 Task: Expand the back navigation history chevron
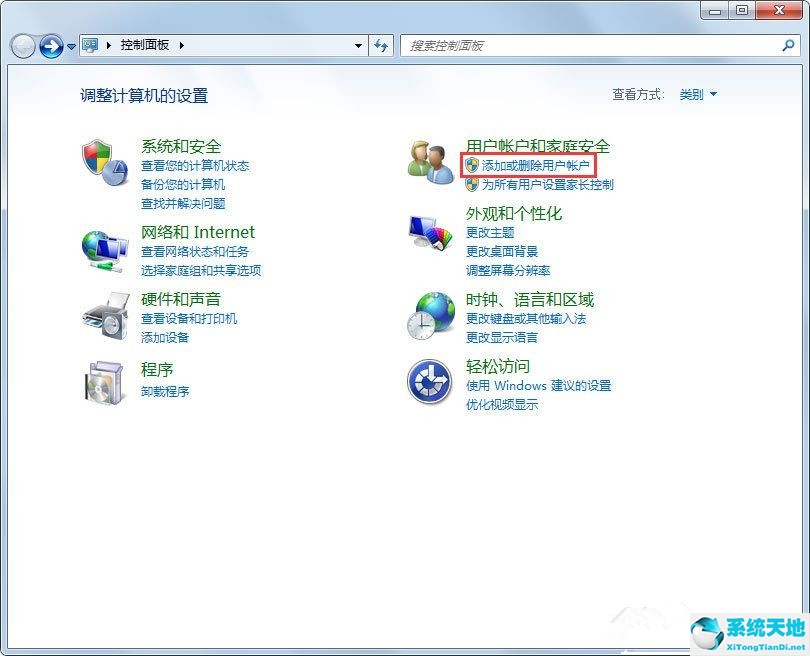tap(69, 46)
